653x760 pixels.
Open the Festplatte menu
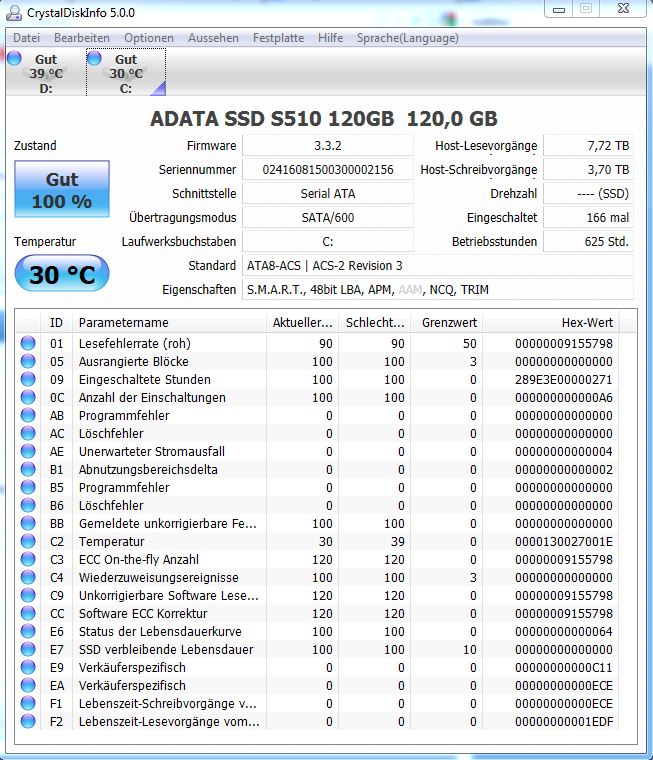coord(278,38)
